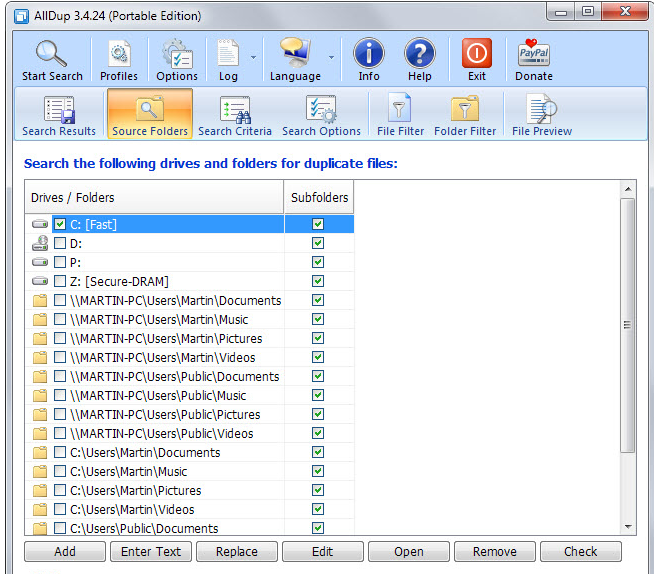Viewport: 654px width, 574px height.
Task: Check the D: drive checkbox
Action: (x=60, y=244)
